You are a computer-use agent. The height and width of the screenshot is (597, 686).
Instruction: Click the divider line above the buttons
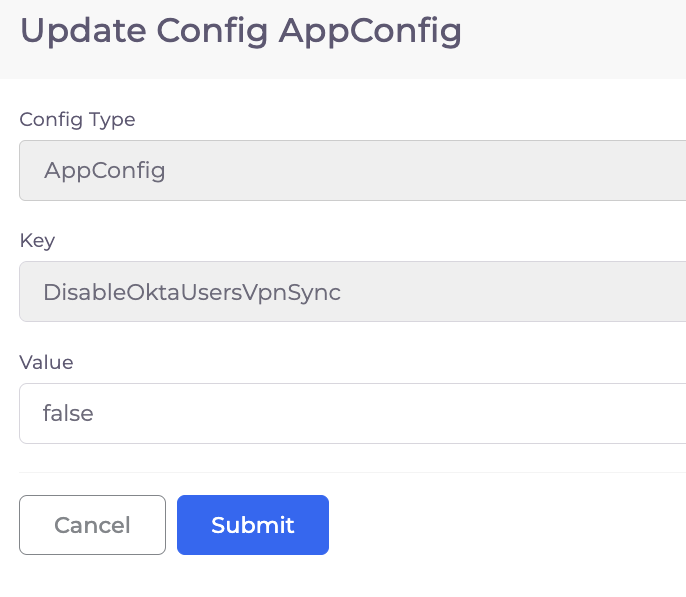pyautogui.click(x=353, y=472)
